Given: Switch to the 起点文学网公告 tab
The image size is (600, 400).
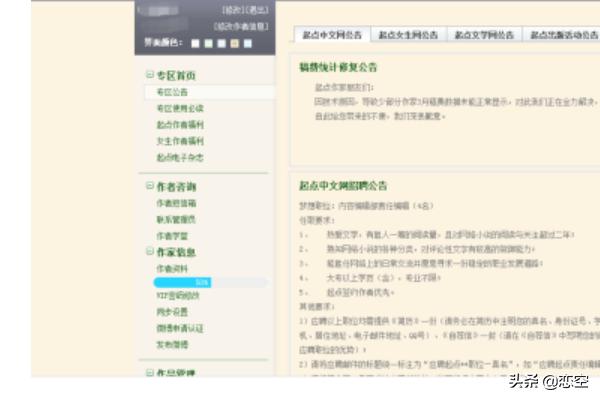Looking at the screenshot, I should [x=484, y=35].
